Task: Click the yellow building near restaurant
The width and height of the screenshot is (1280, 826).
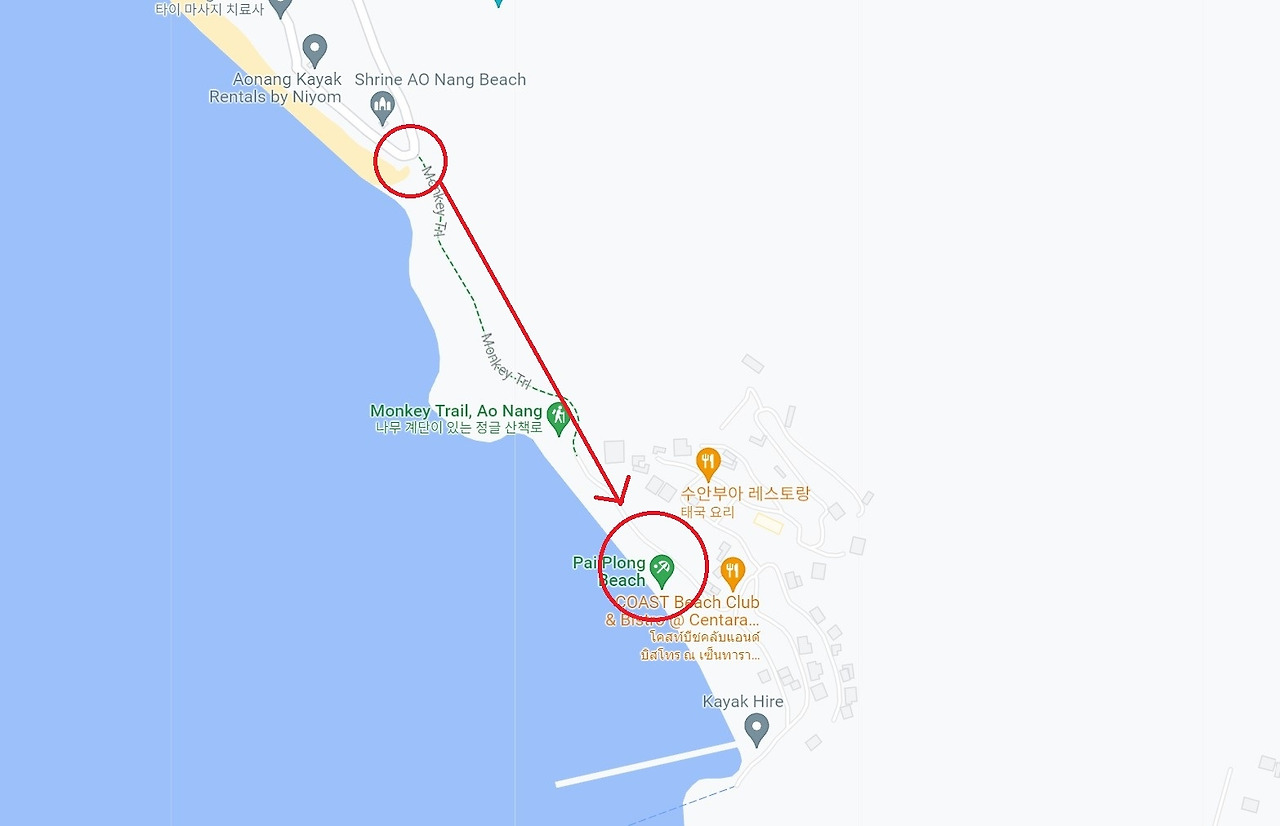Action: tap(768, 523)
